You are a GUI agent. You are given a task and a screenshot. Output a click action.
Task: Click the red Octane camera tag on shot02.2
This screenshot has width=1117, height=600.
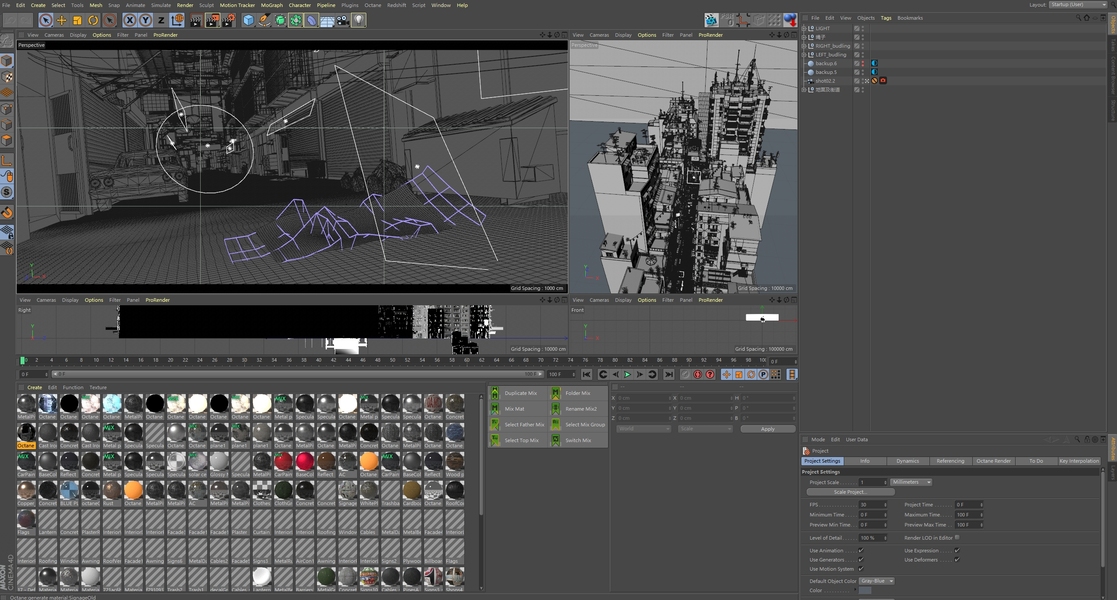pos(883,81)
